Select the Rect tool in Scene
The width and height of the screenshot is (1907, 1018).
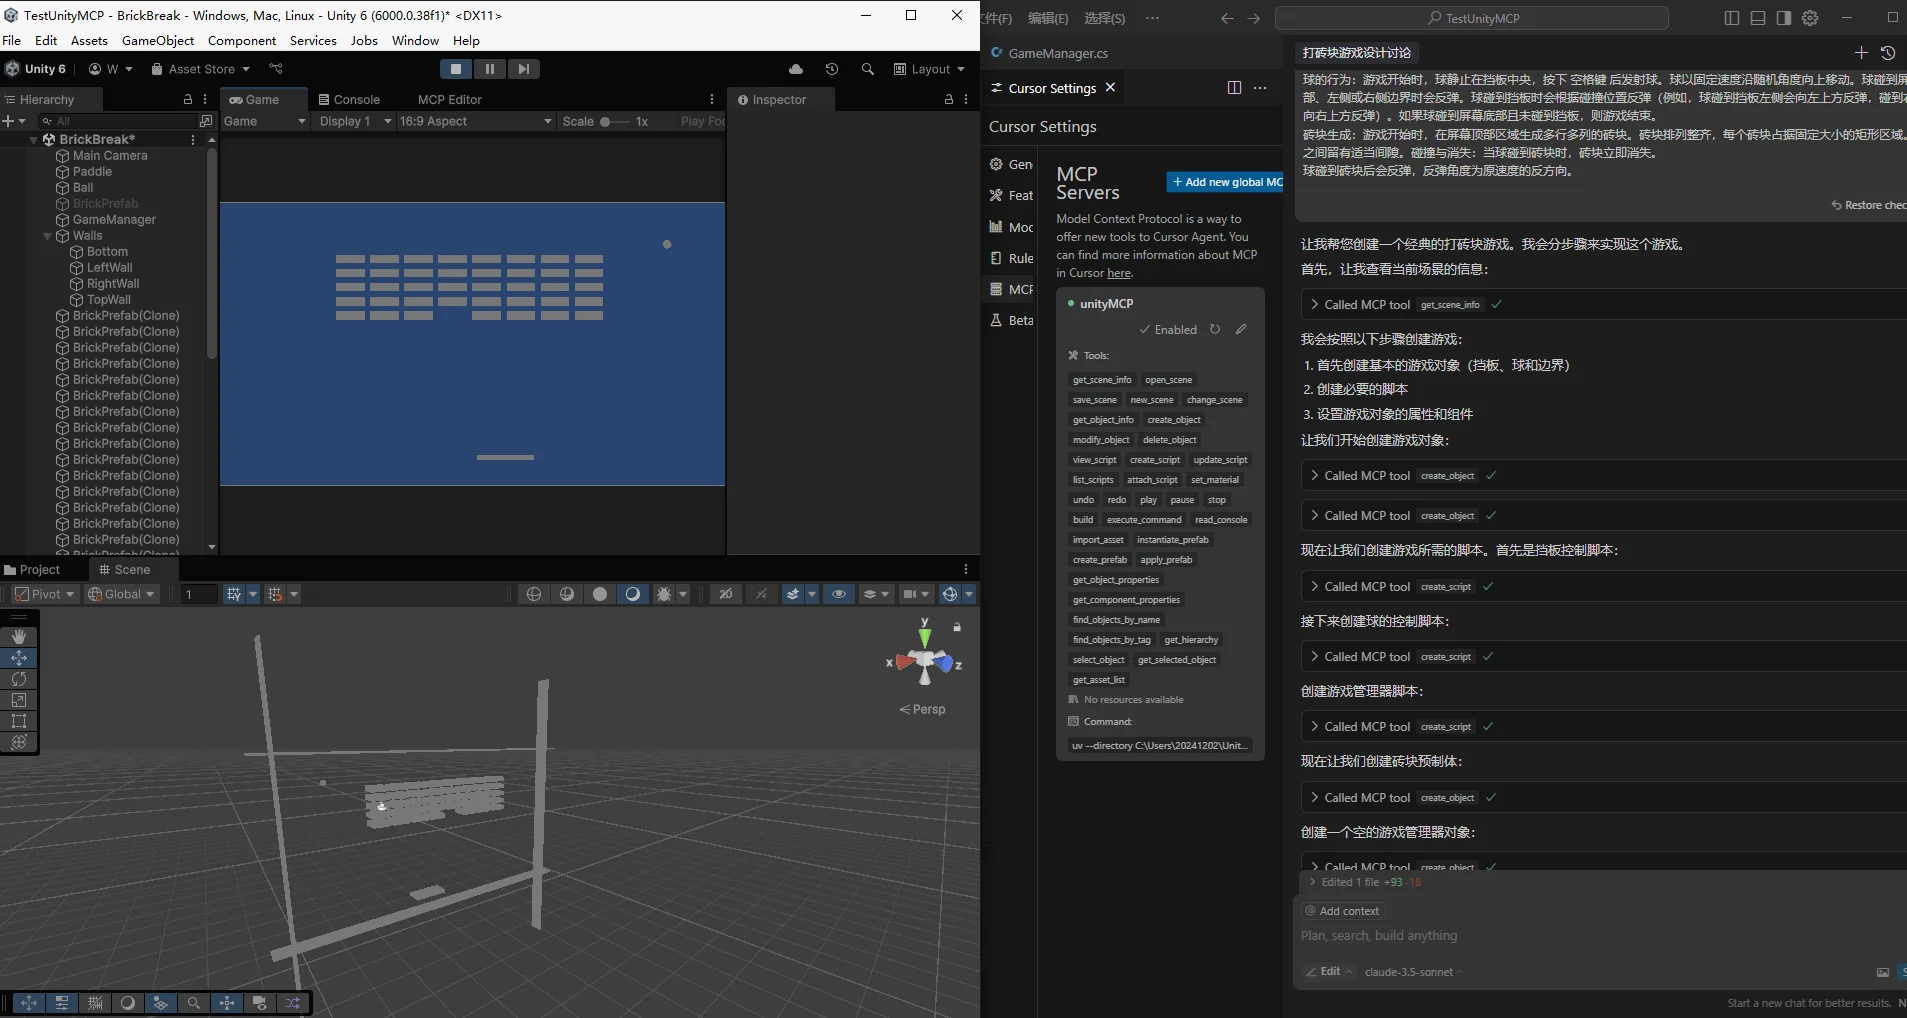[19, 721]
